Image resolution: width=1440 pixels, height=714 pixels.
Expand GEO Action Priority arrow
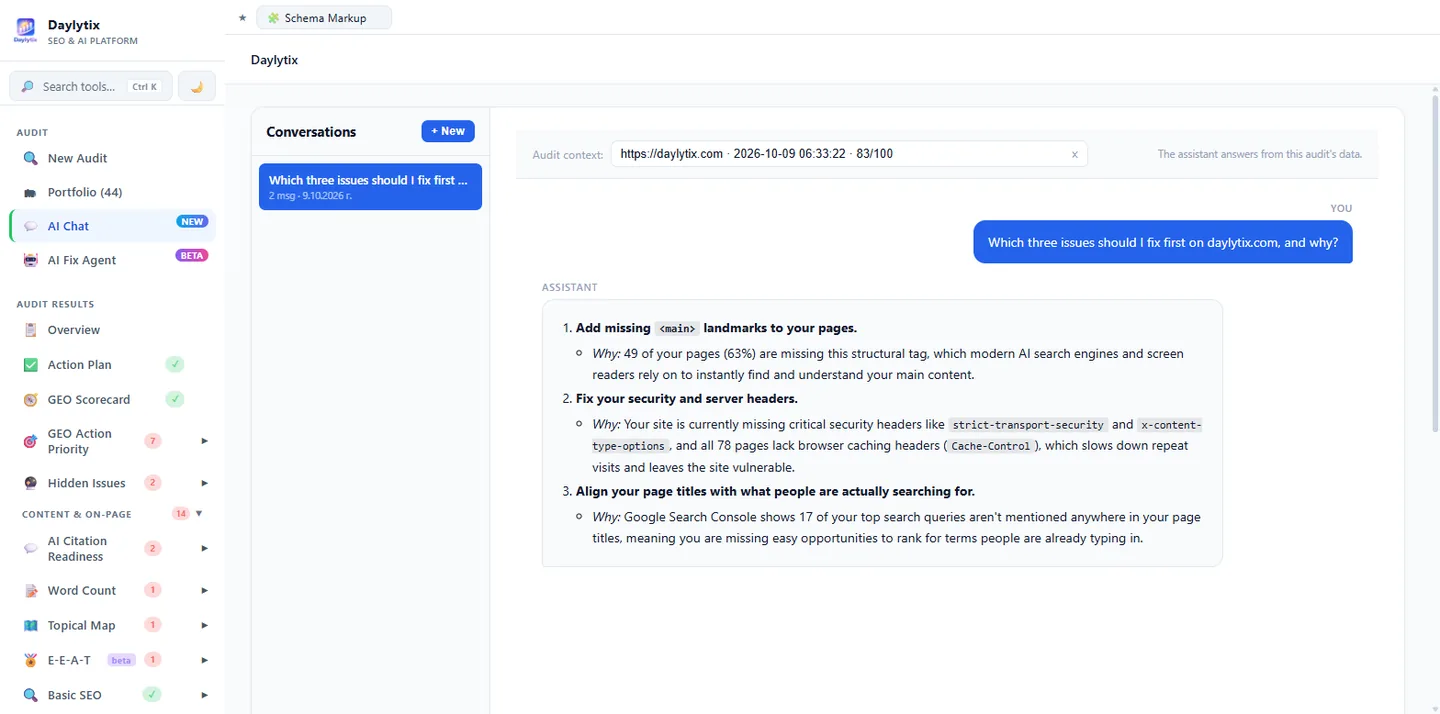click(204, 441)
